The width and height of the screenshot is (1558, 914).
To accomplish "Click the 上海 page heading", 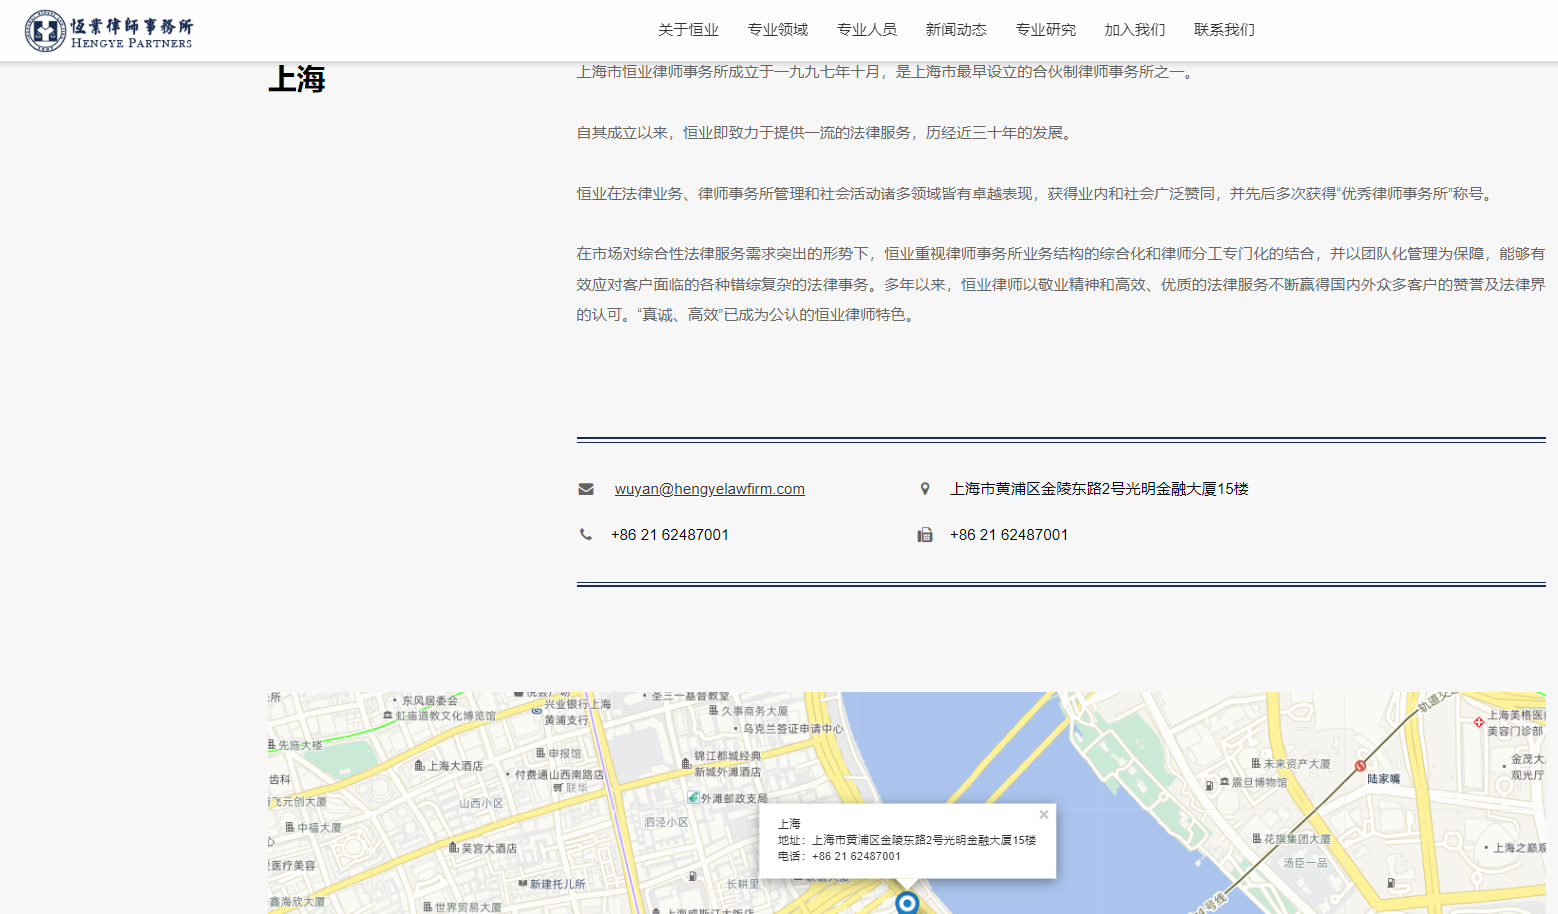I will [297, 78].
